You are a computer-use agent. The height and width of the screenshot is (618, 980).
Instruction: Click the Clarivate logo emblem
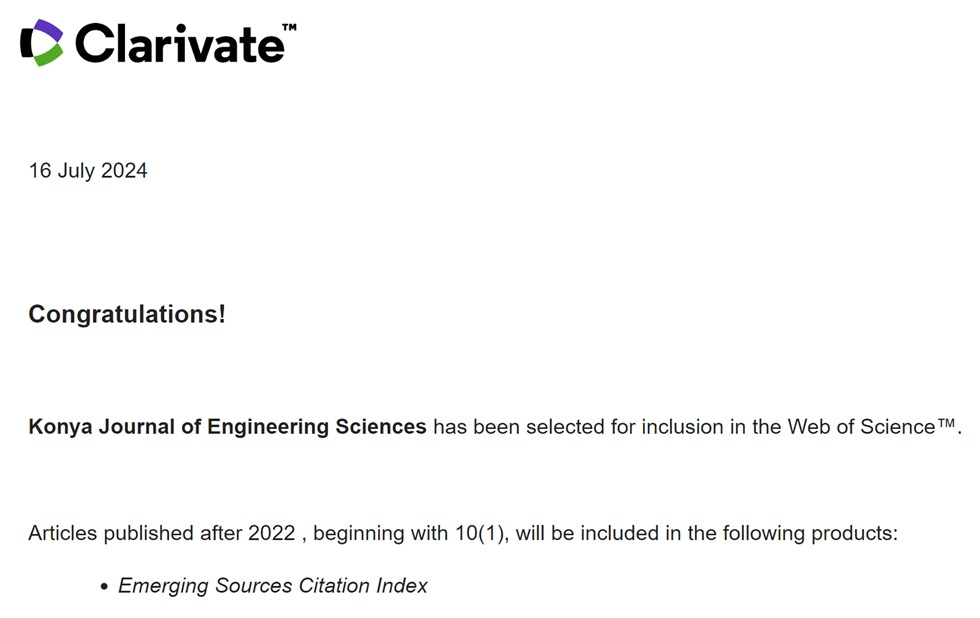pos(41,43)
